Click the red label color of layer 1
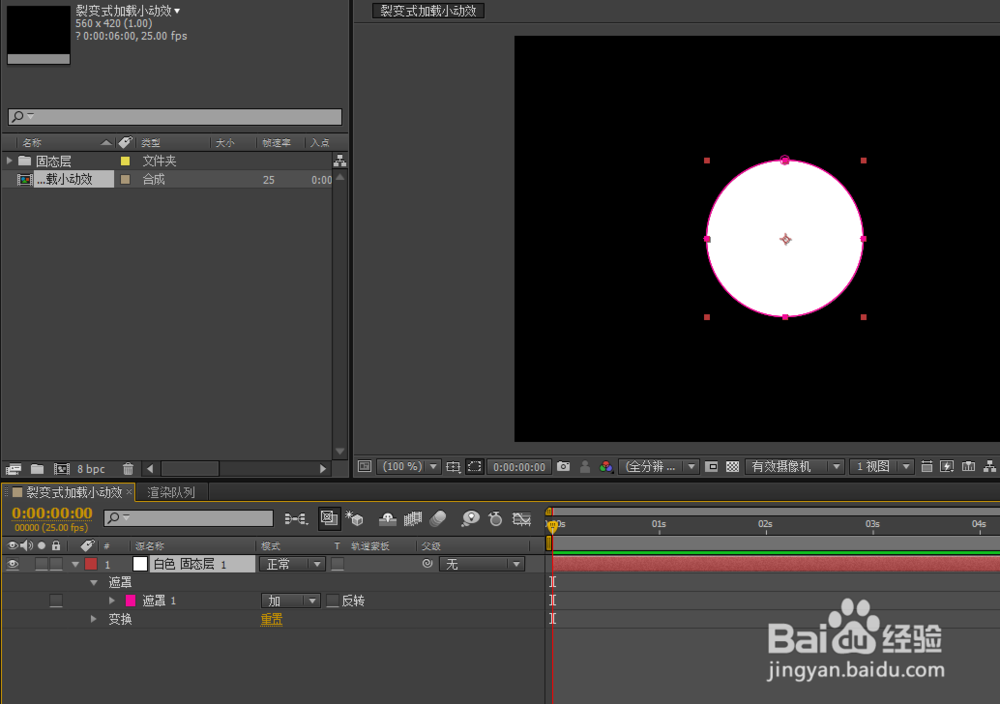The width and height of the screenshot is (1000, 704). (x=91, y=564)
